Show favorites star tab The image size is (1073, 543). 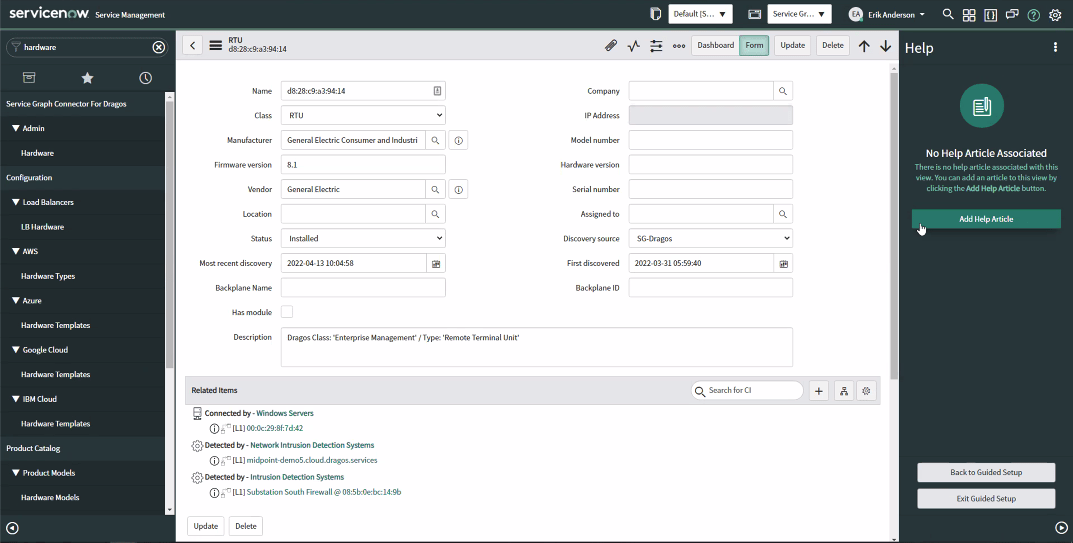click(87, 77)
